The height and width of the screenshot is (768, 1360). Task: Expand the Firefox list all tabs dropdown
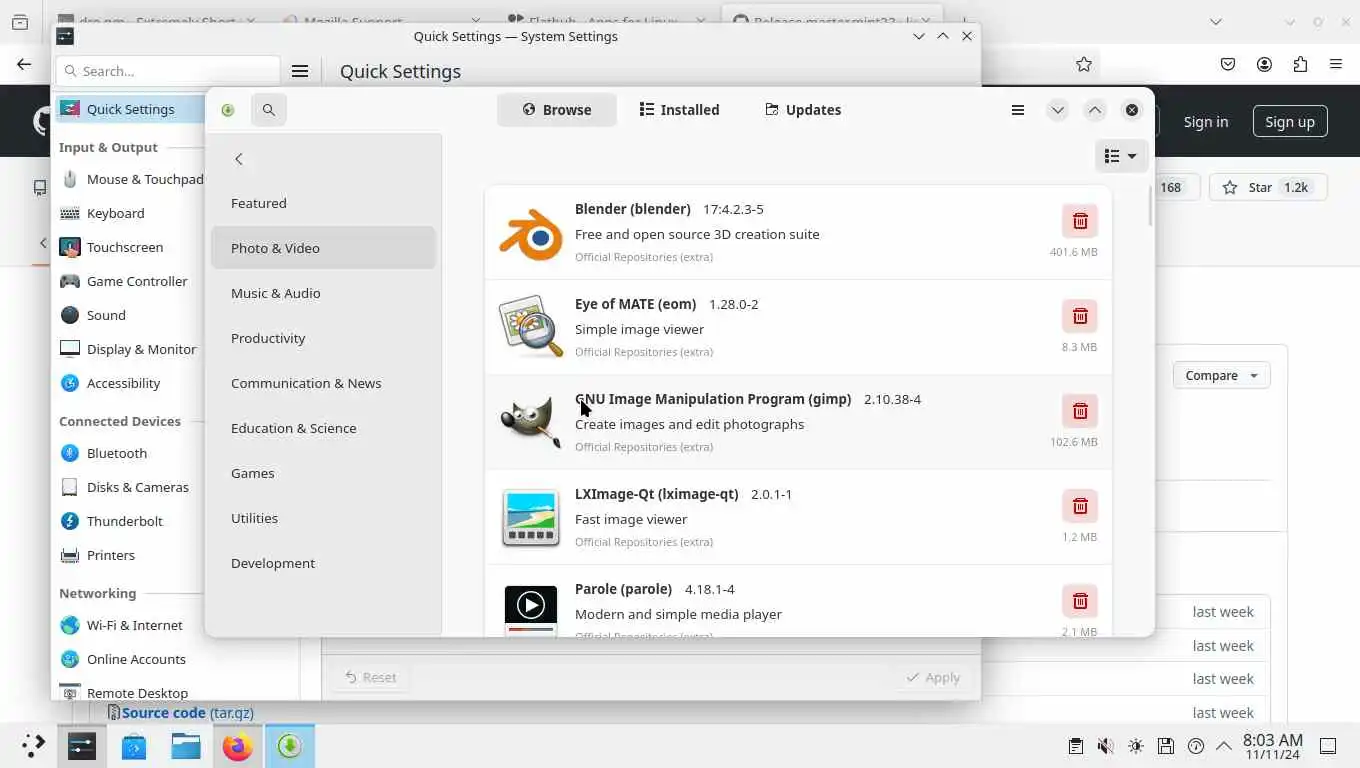1215,21
